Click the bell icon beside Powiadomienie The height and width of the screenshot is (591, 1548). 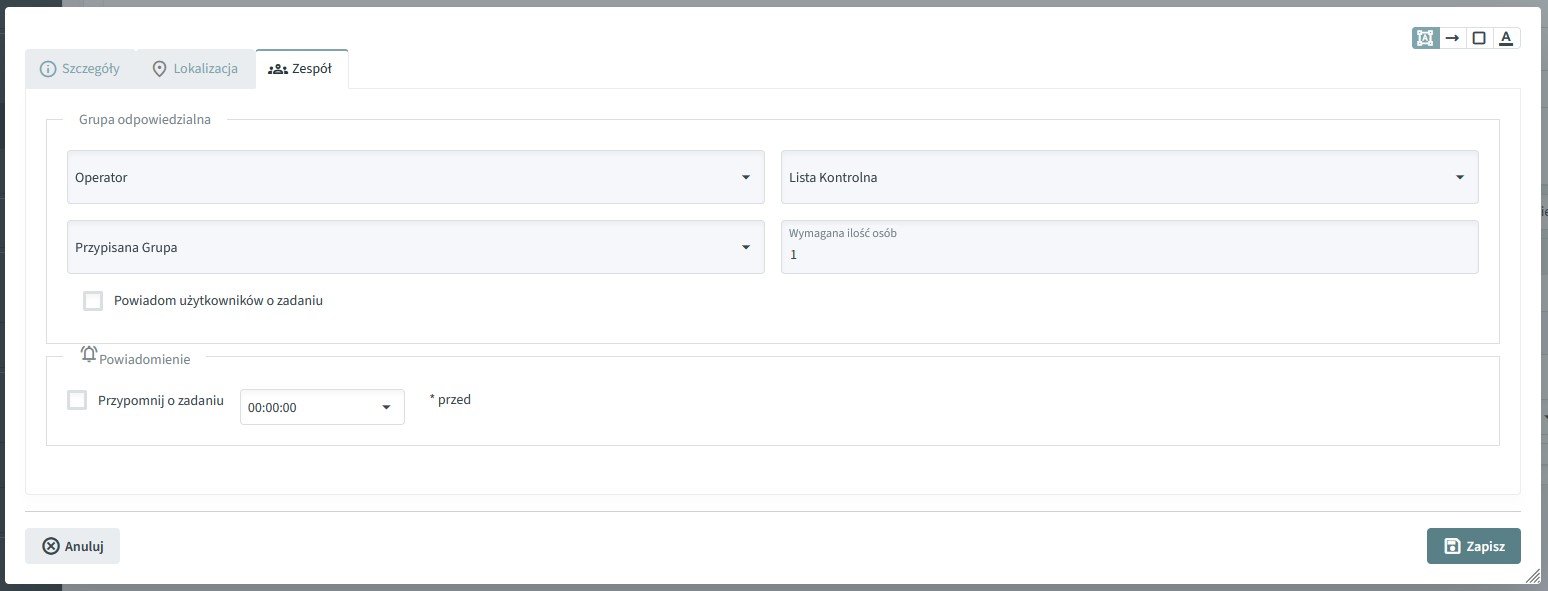[89, 354]
